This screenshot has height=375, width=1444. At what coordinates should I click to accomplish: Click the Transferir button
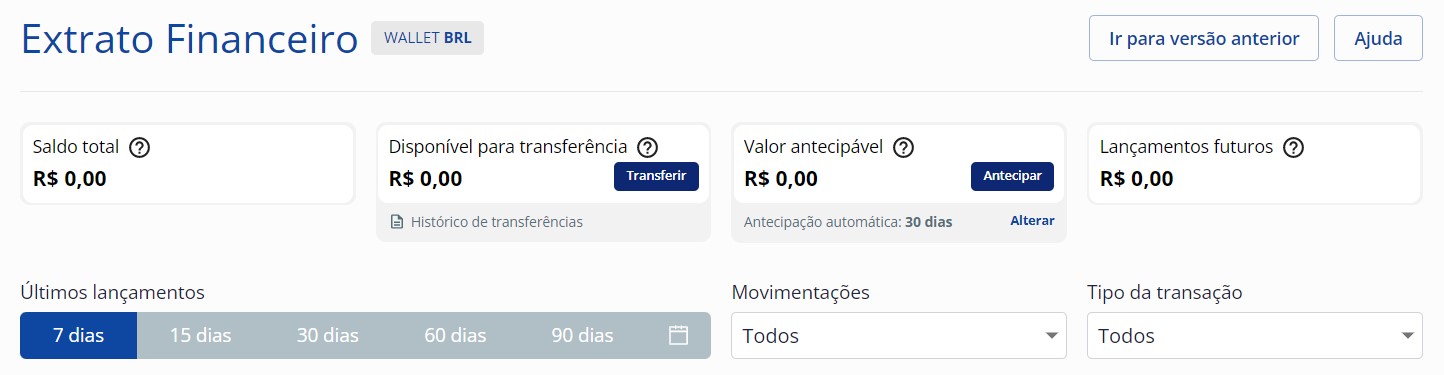656,176
